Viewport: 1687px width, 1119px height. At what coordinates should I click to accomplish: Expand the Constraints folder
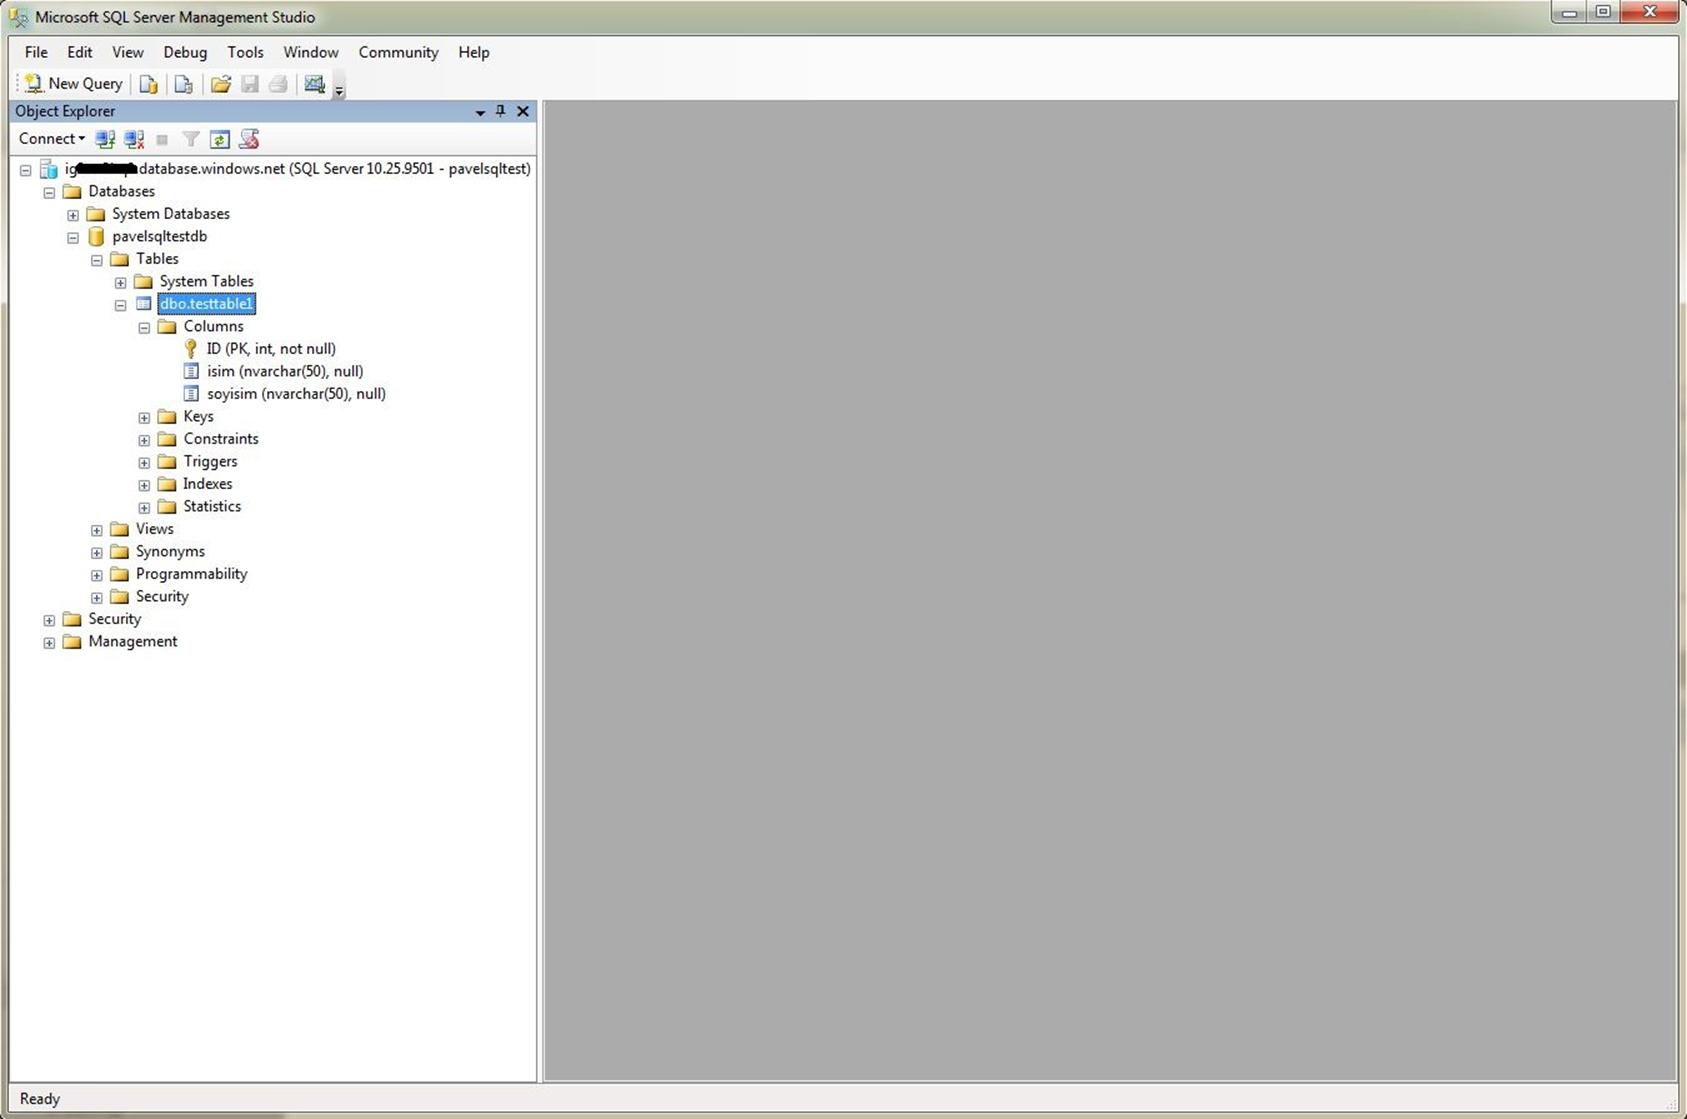144,440
